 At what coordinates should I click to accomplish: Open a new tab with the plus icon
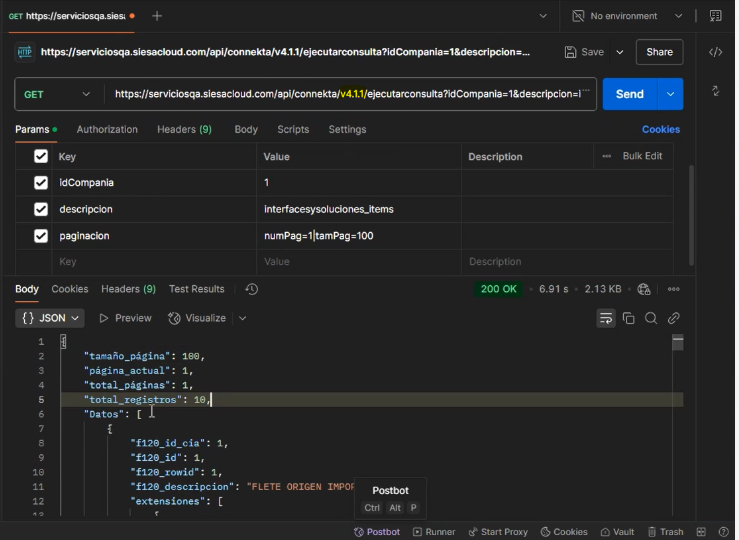157,16
